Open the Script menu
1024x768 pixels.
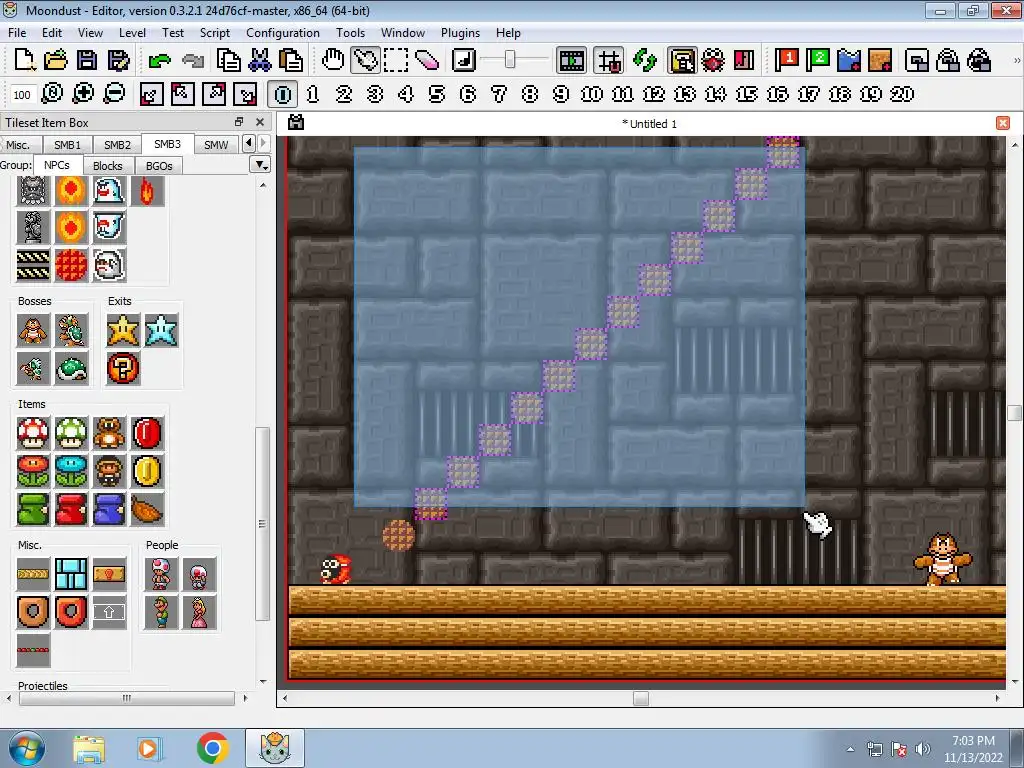215,33
